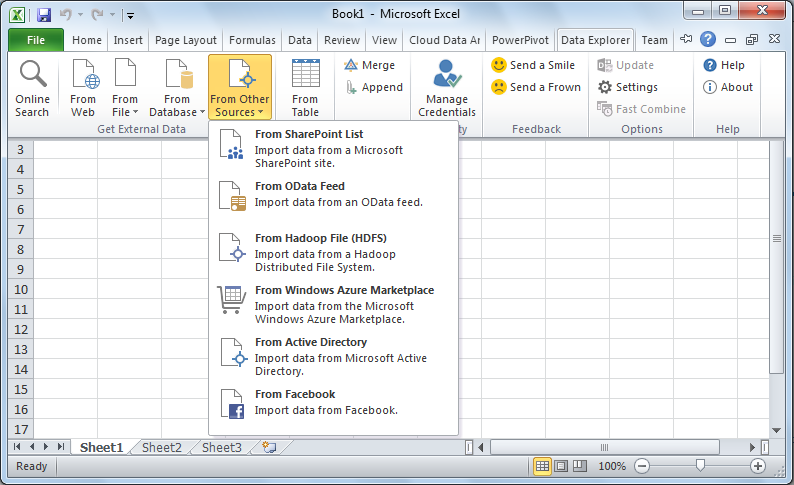The height and width of the screenshot is (485, 794).
Task: Select the row 5 header
Action: point(21,190)
